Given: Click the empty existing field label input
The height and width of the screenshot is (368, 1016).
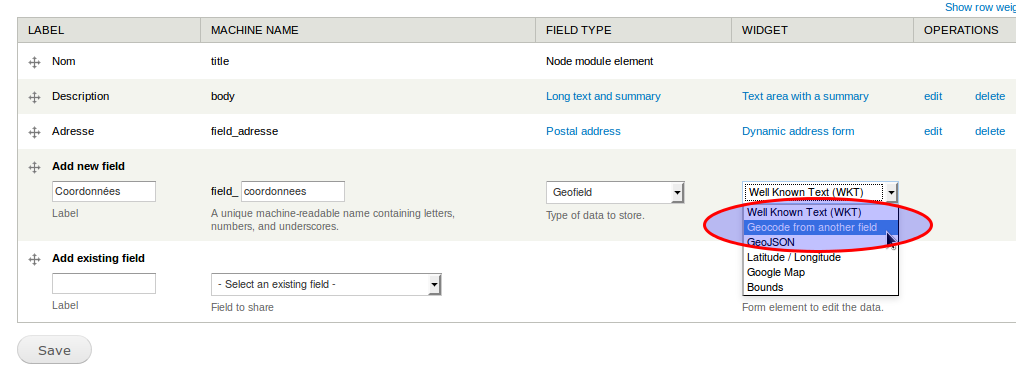Looking at the screenshot, I should pyautogui.click(x=104, y=284).
